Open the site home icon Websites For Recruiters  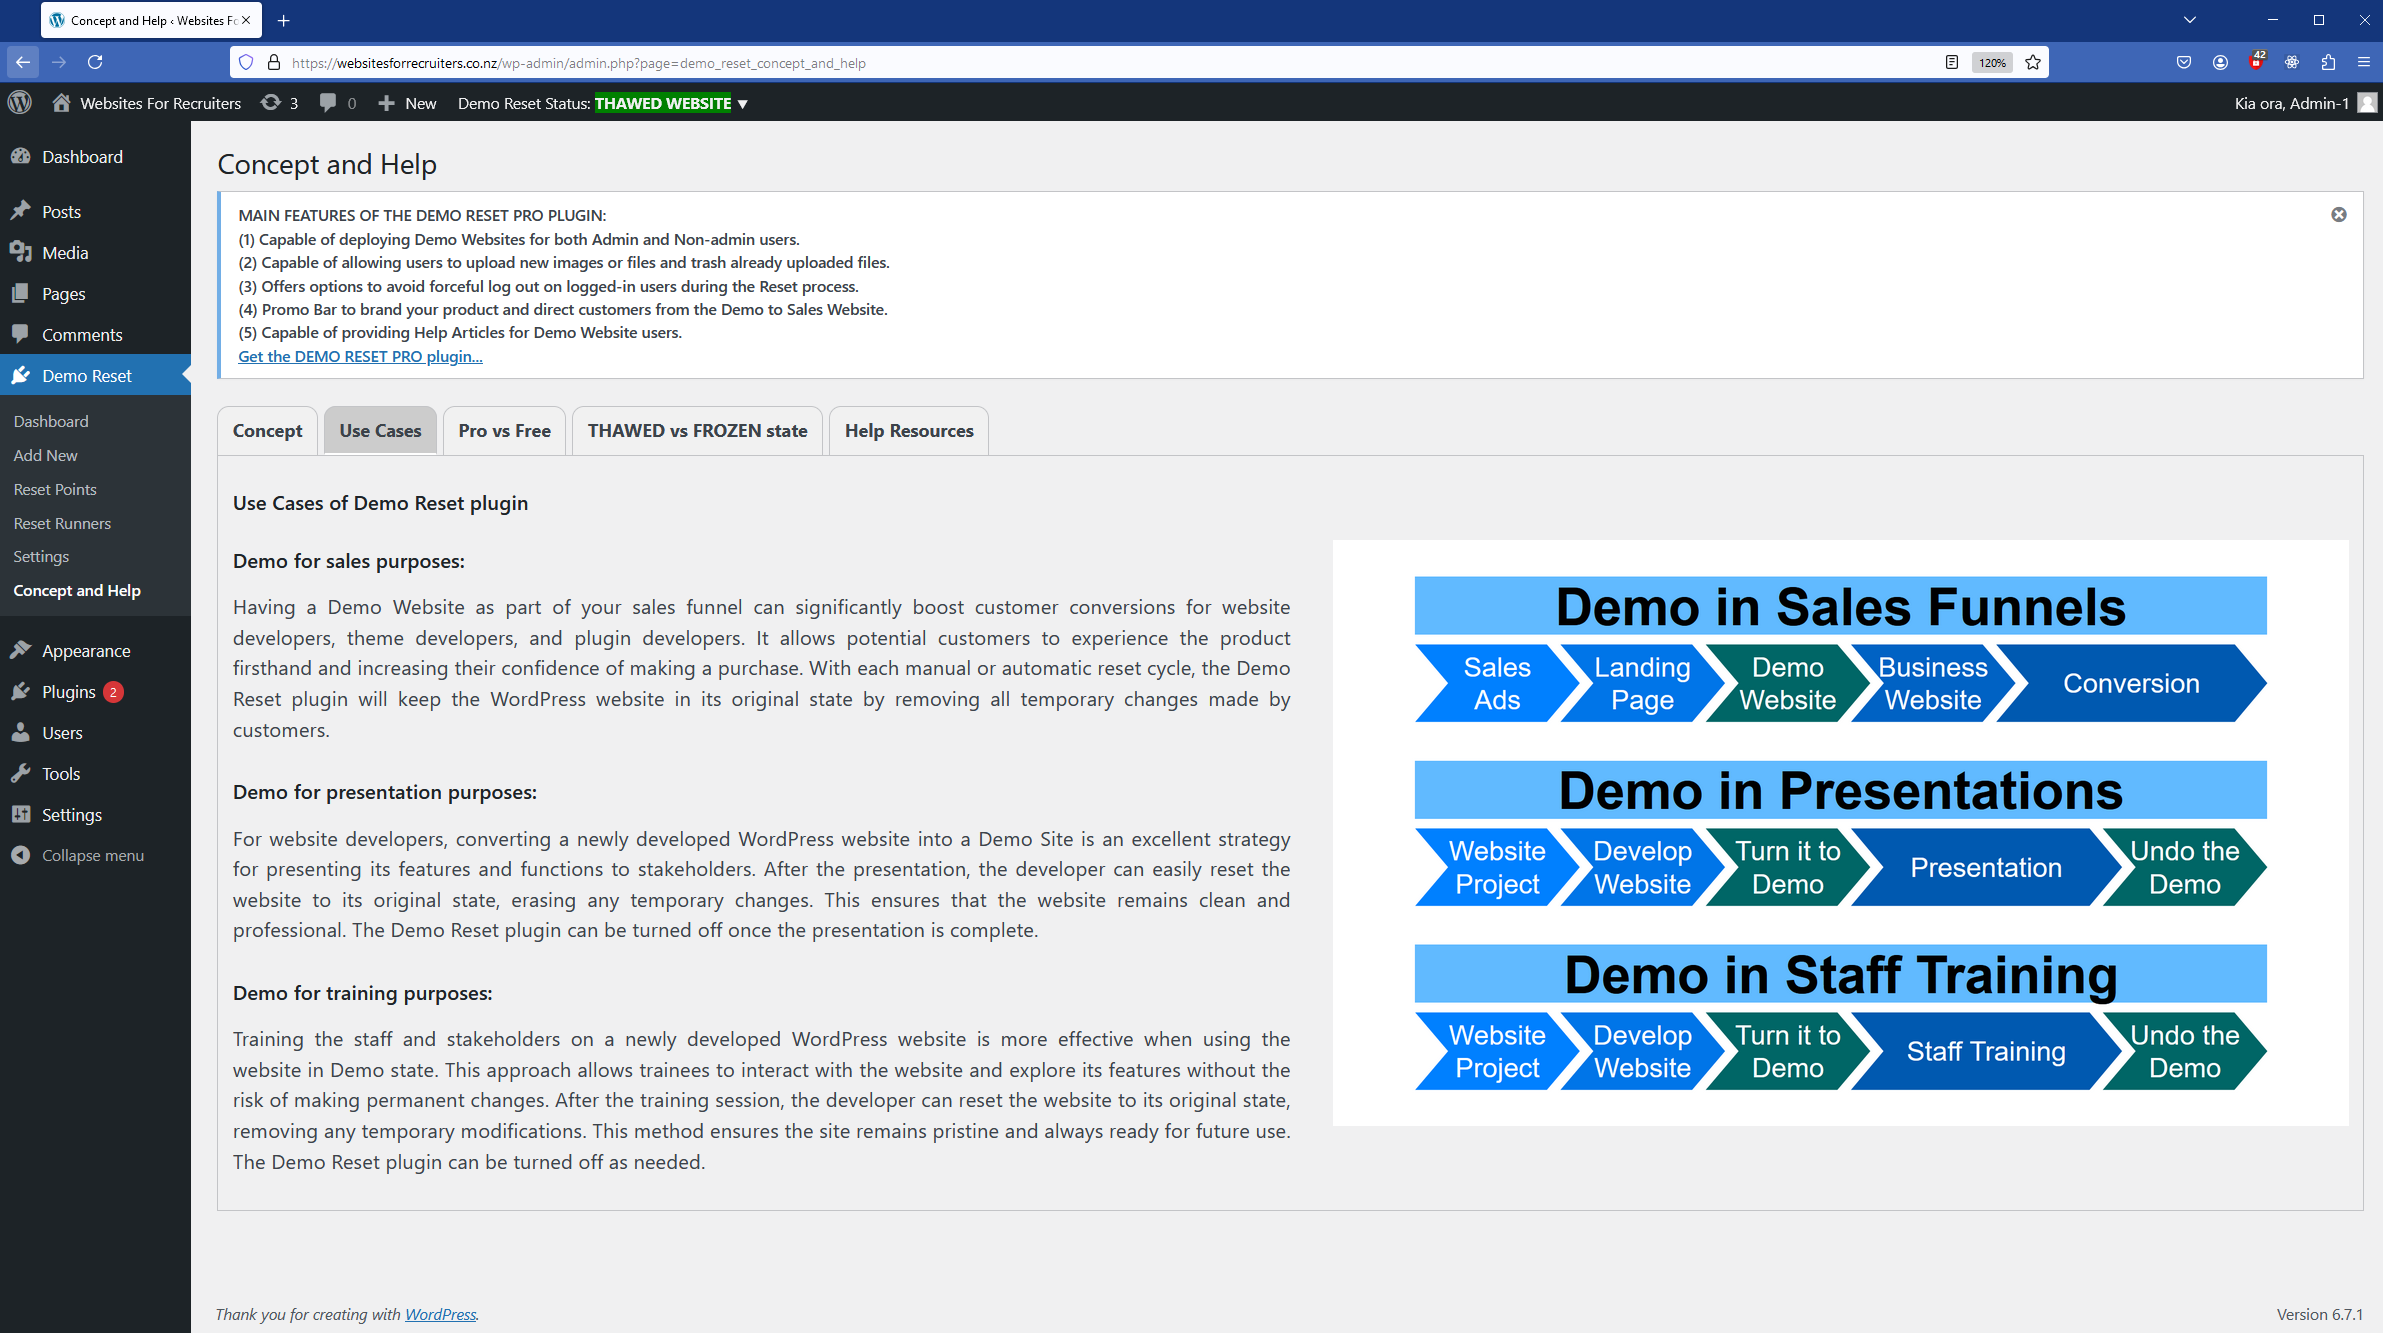(x=62, y=103)
